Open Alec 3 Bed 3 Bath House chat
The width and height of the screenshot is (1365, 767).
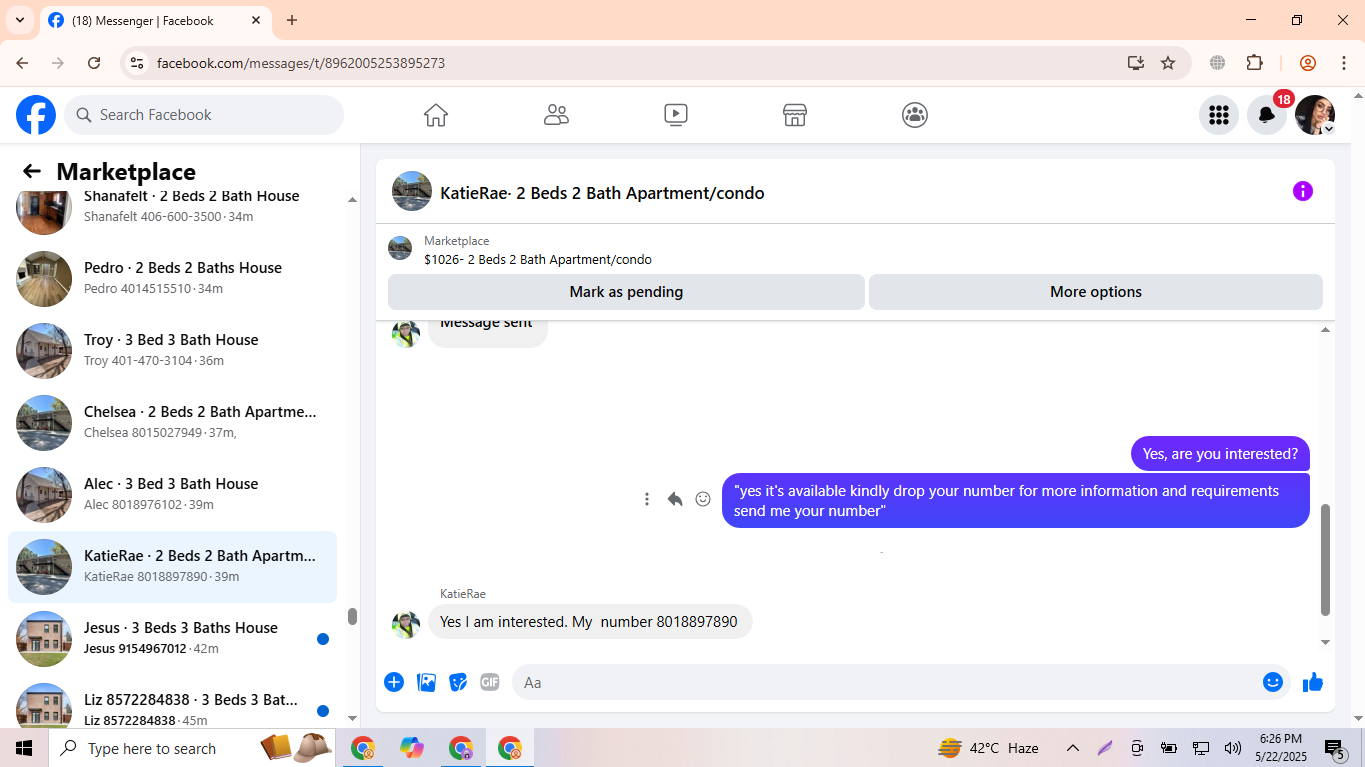(172, 494)
